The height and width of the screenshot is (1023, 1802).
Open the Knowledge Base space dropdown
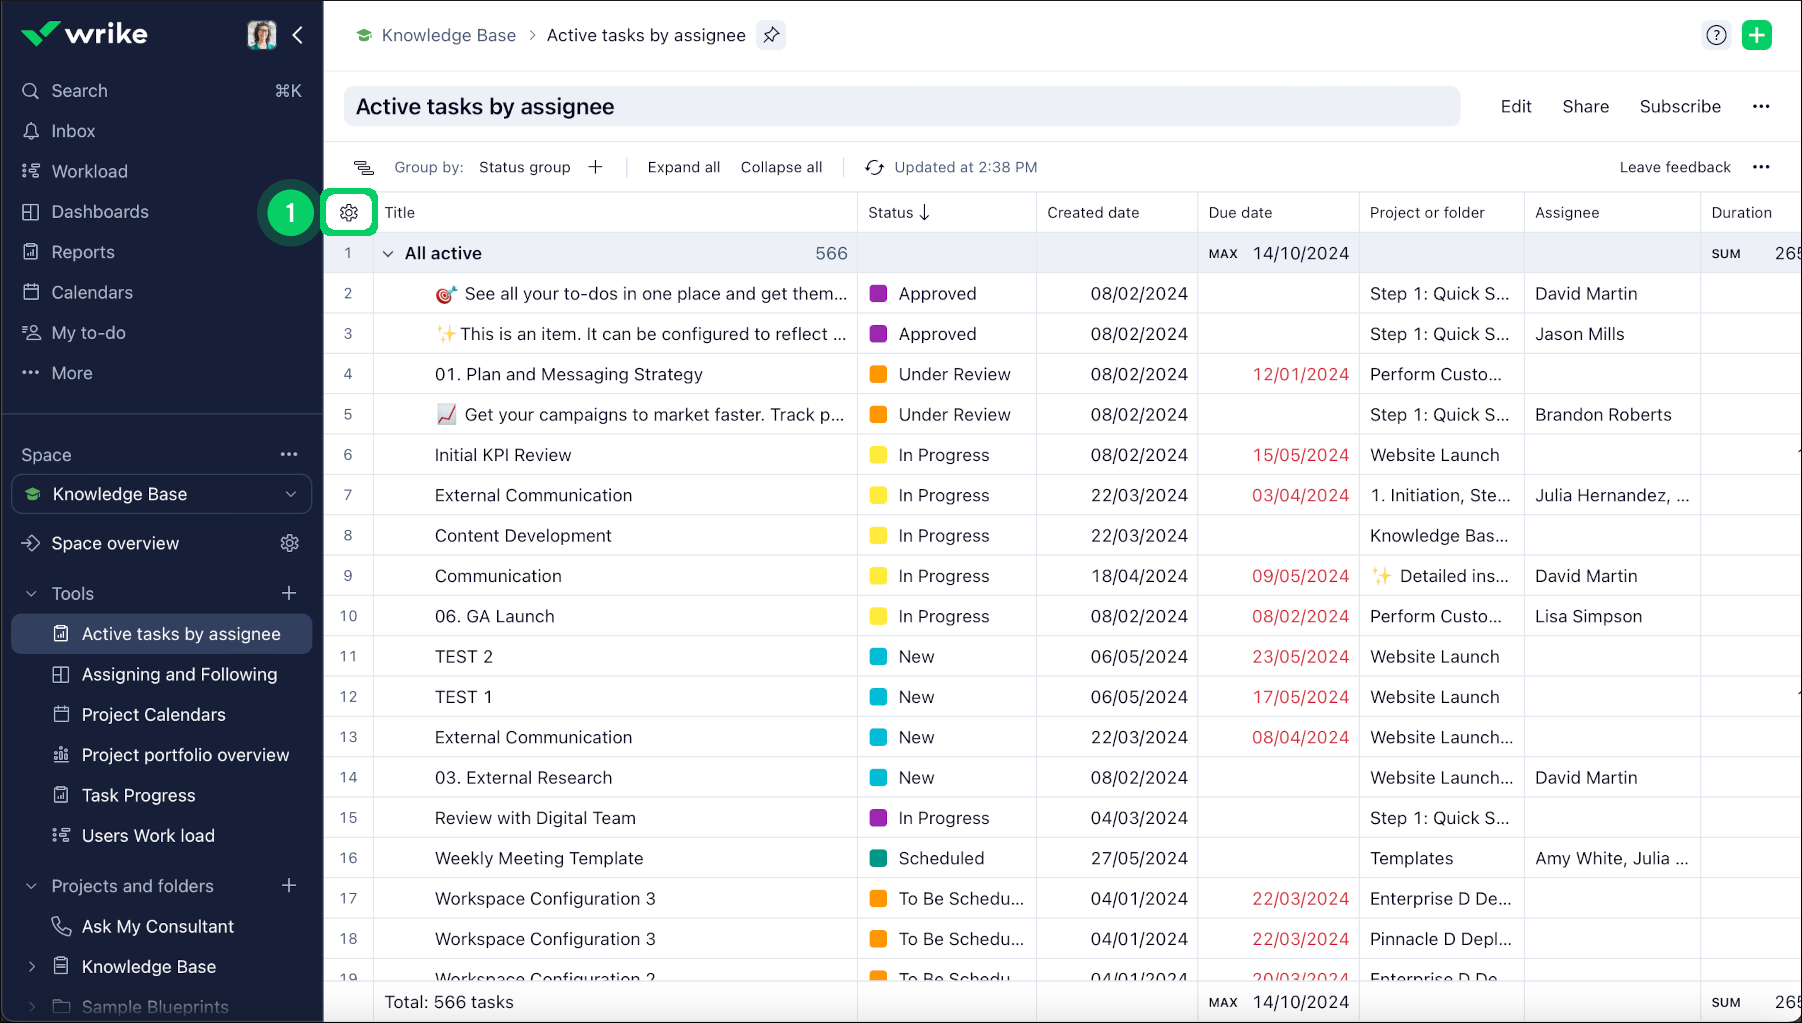tap(162, 494)
